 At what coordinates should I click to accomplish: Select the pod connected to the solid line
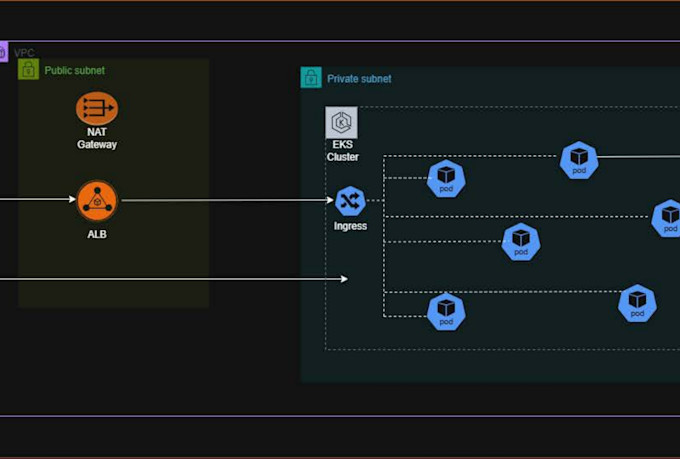point(579,160)
